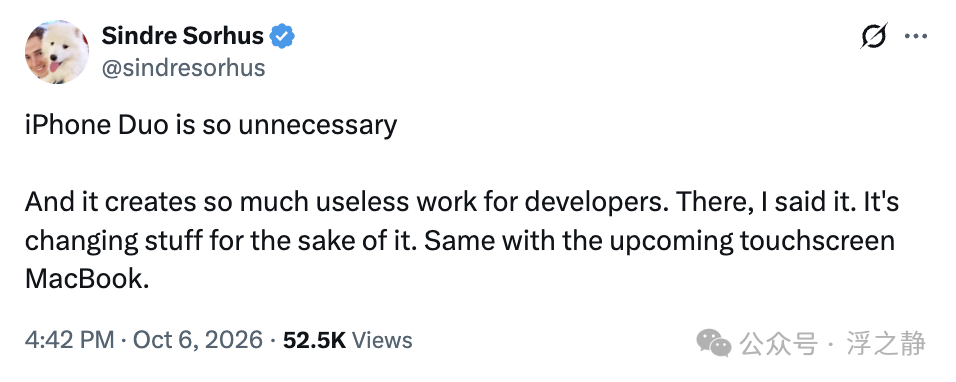The width and height of the screenshot is (956, 382).
Task: Click the word 'MacBook.' in the tweet
Action: pos(87,279)
